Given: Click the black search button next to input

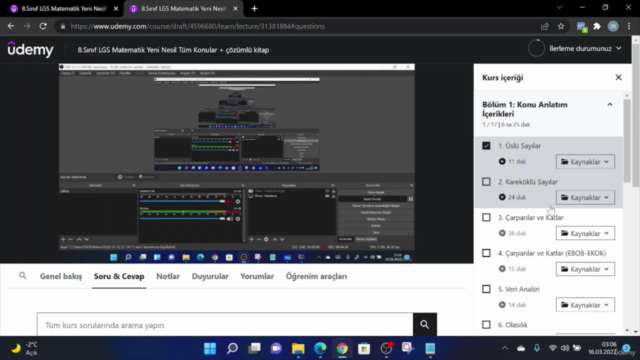Looking at the screenshot, I should 425,325.
